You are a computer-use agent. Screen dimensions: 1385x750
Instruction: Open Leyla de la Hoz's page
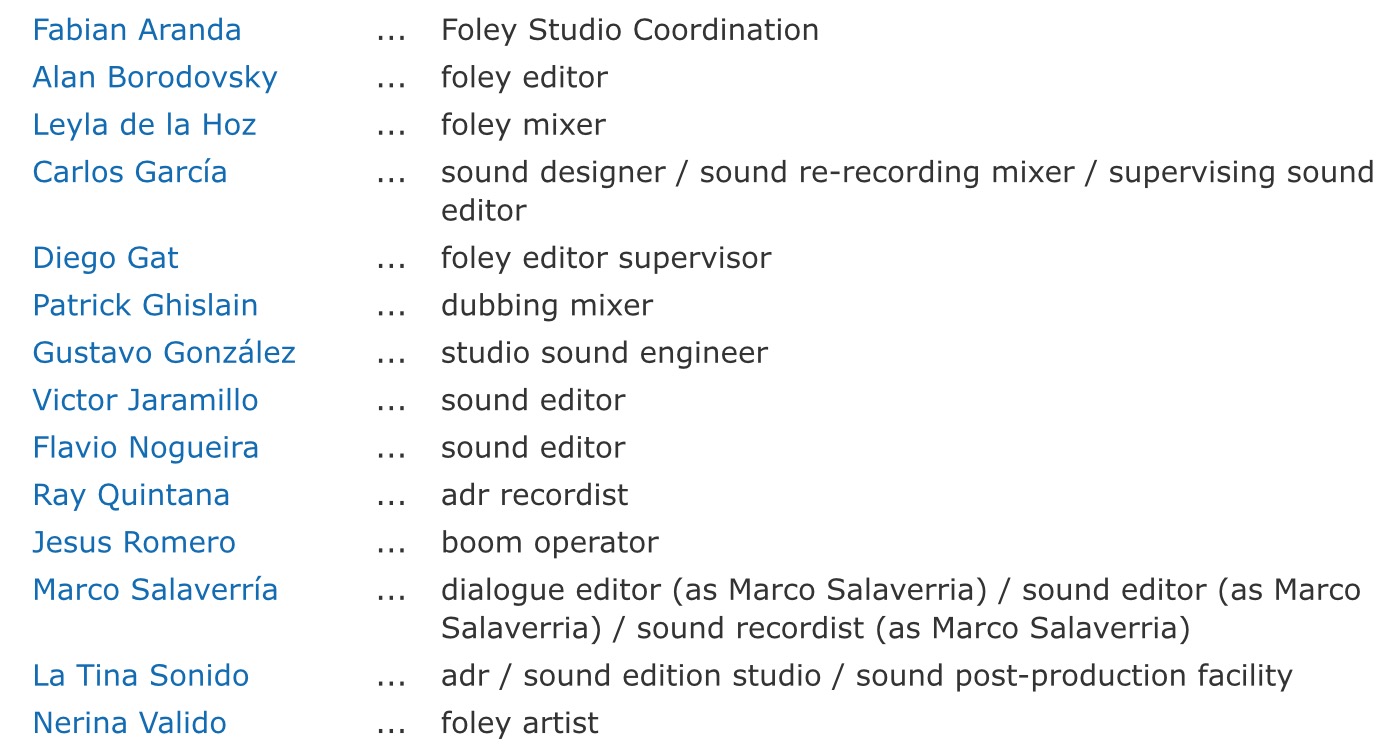(x=144, y=125)
